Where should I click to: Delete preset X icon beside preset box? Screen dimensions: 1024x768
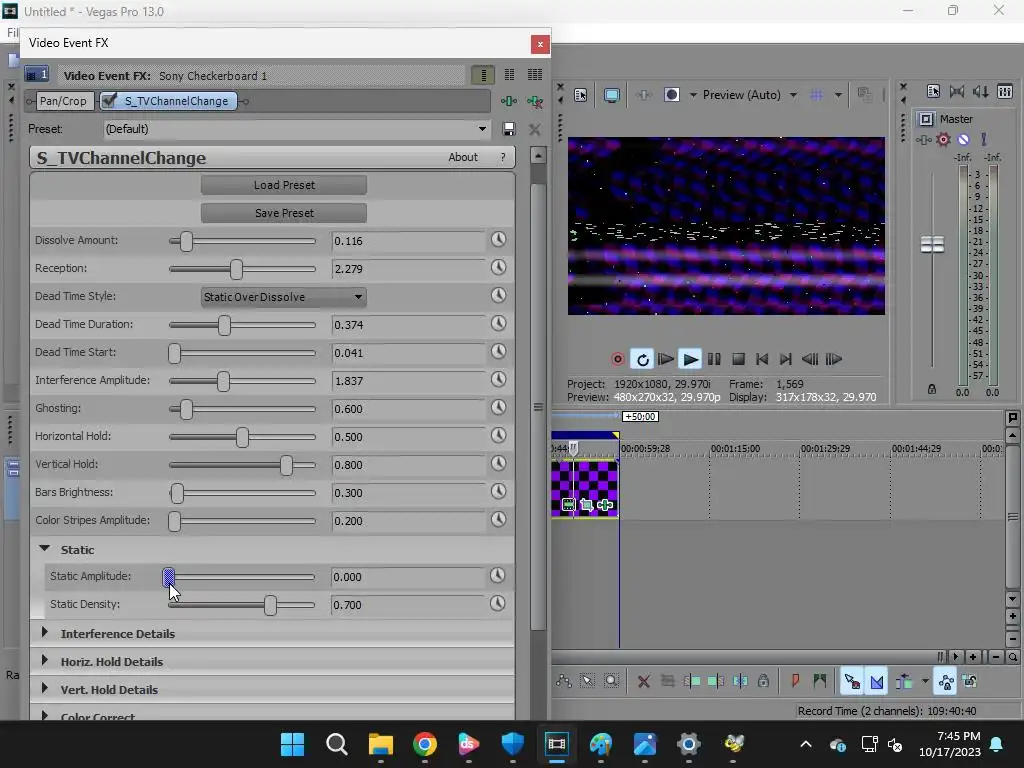pos(535,129)
